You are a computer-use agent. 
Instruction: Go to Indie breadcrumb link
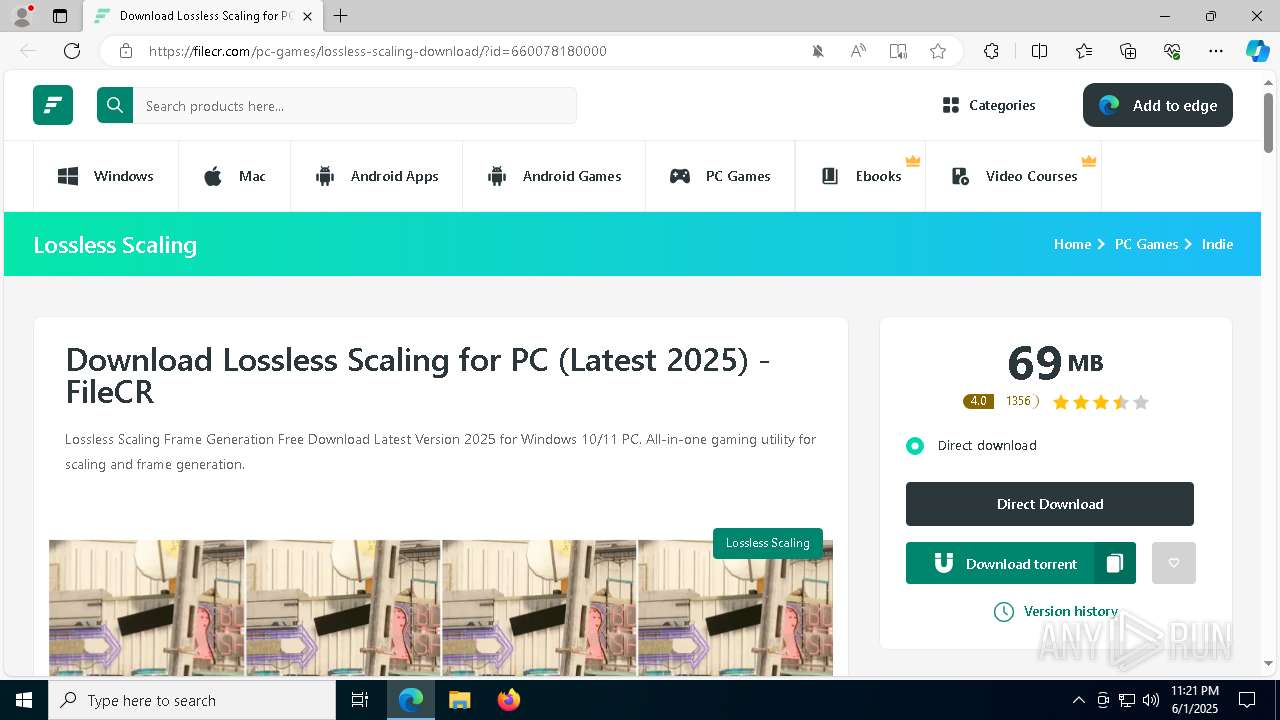1217,244
